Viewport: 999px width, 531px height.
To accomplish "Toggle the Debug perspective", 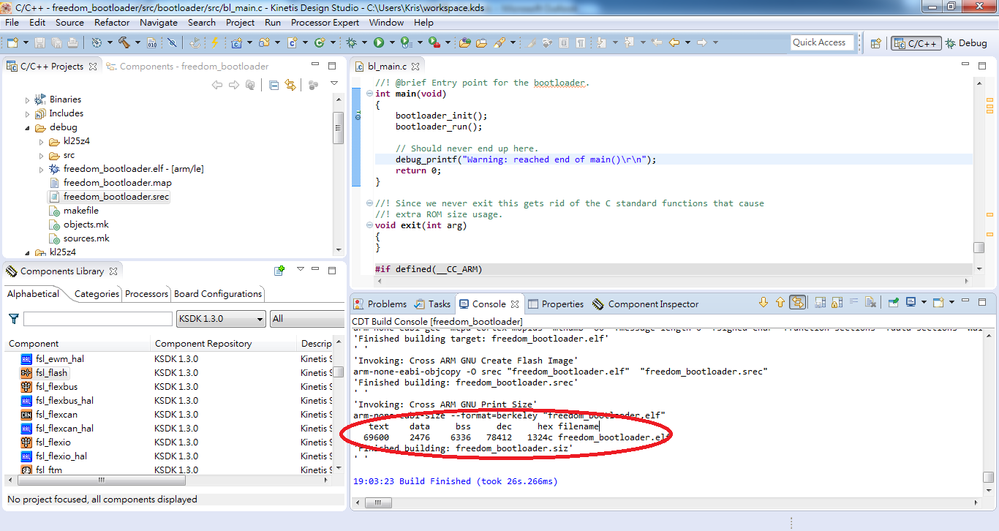I will tap(966, 43).
